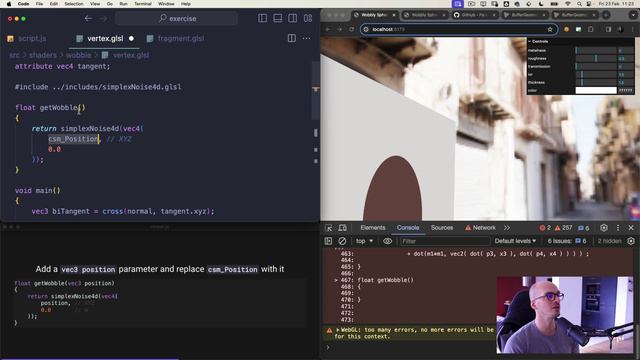Open browser side panel icon
Screen dimensions: 640x360
coord(609,29)
